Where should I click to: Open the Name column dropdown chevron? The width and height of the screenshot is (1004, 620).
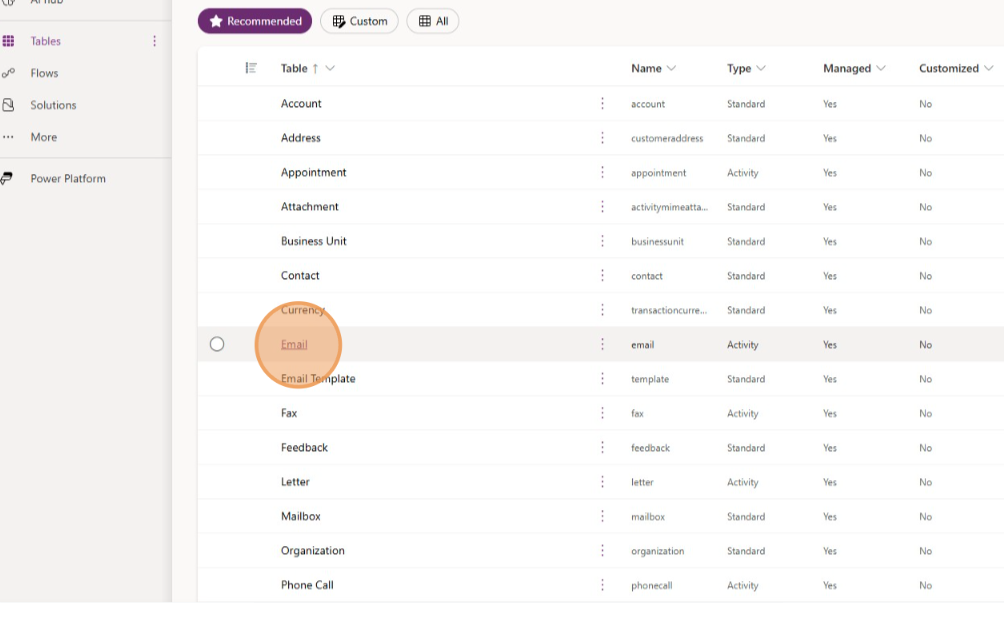tap(671, 68)
